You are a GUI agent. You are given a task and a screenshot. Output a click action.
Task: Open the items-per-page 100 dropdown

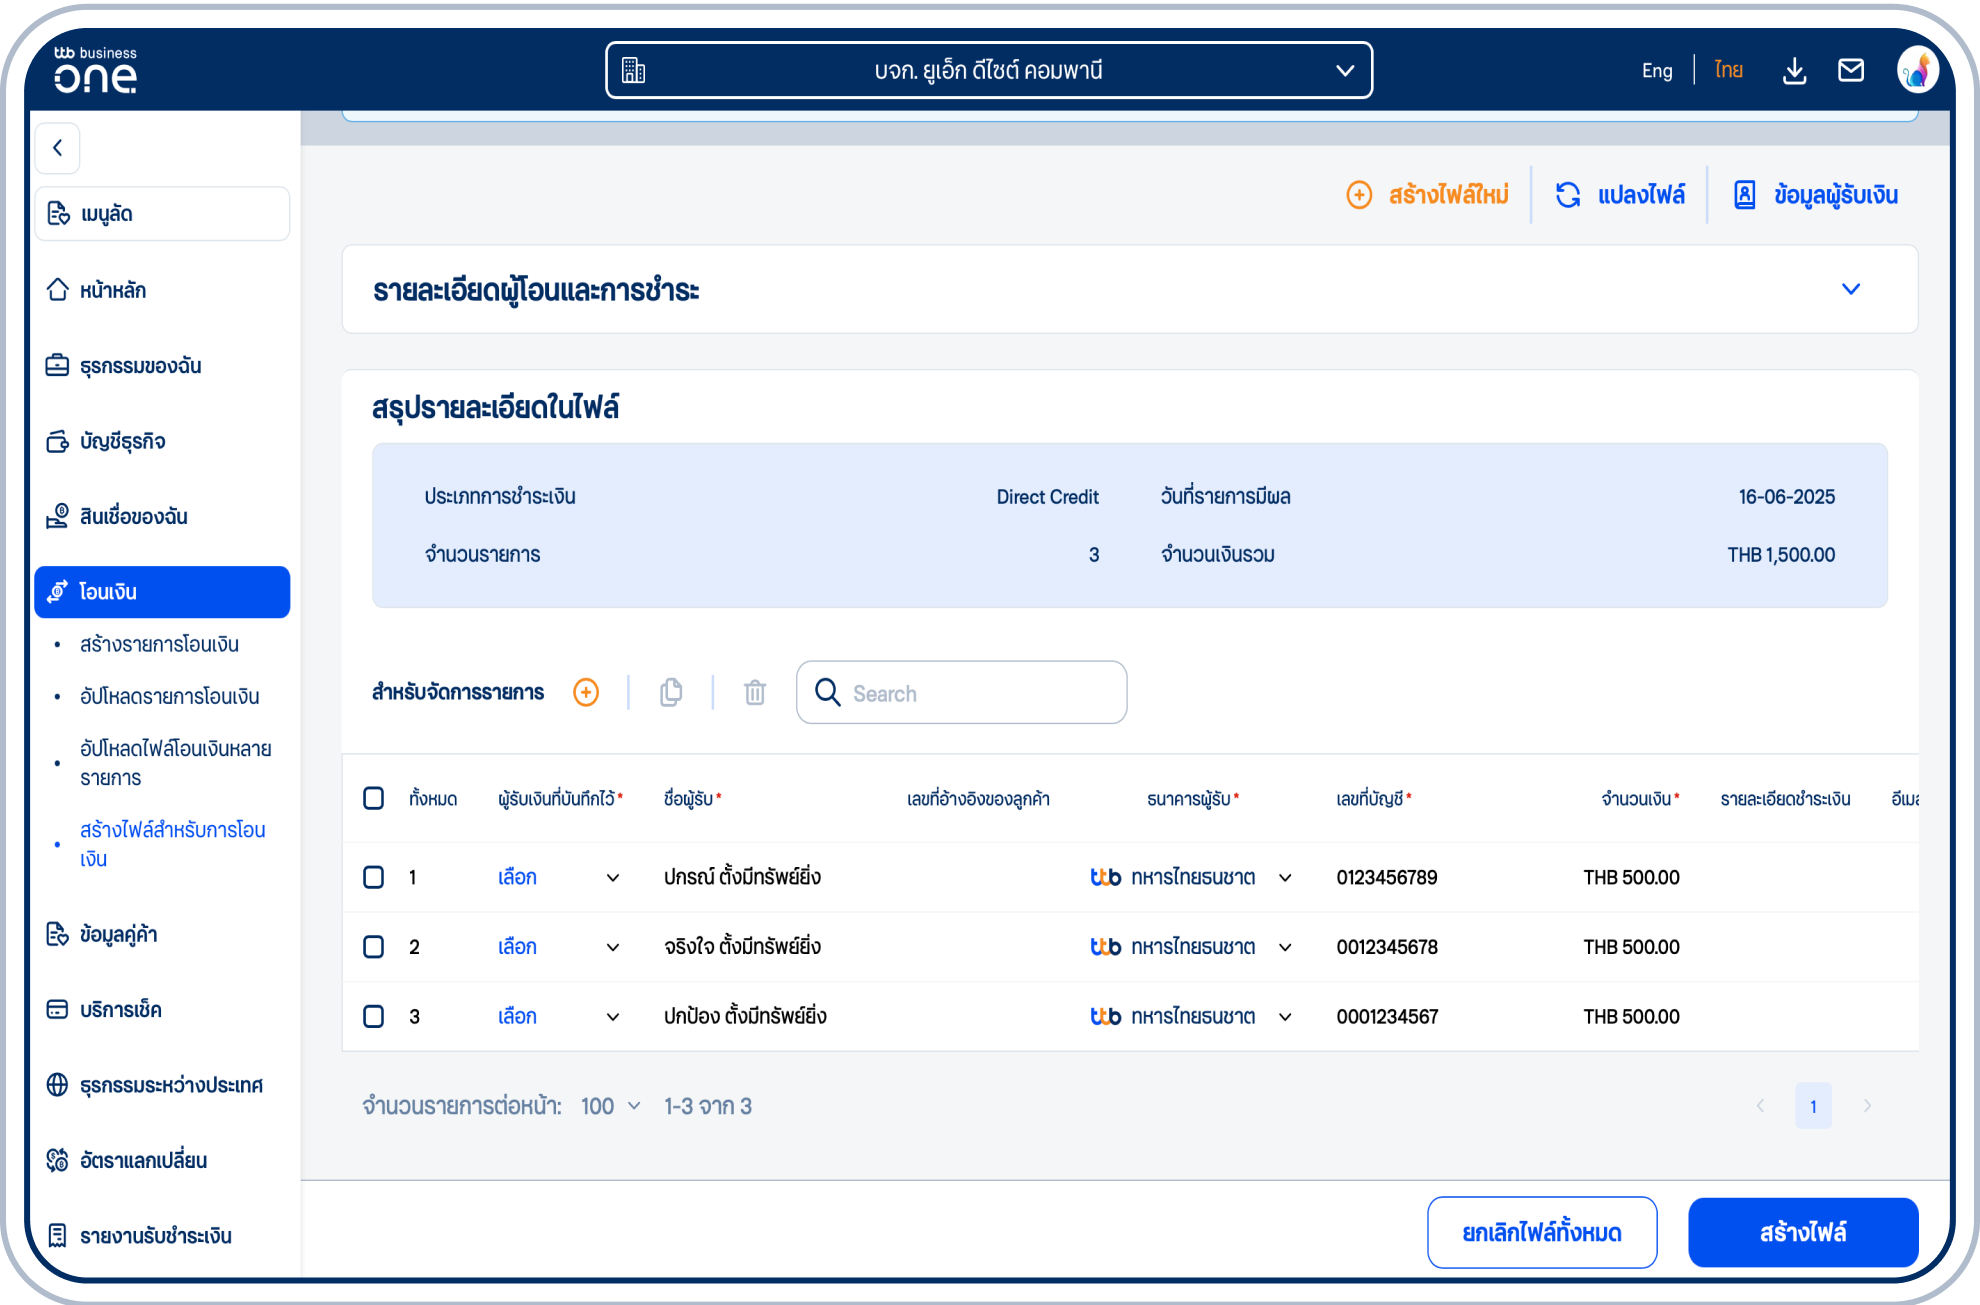pyautogui.click(x=609, y=1106)
